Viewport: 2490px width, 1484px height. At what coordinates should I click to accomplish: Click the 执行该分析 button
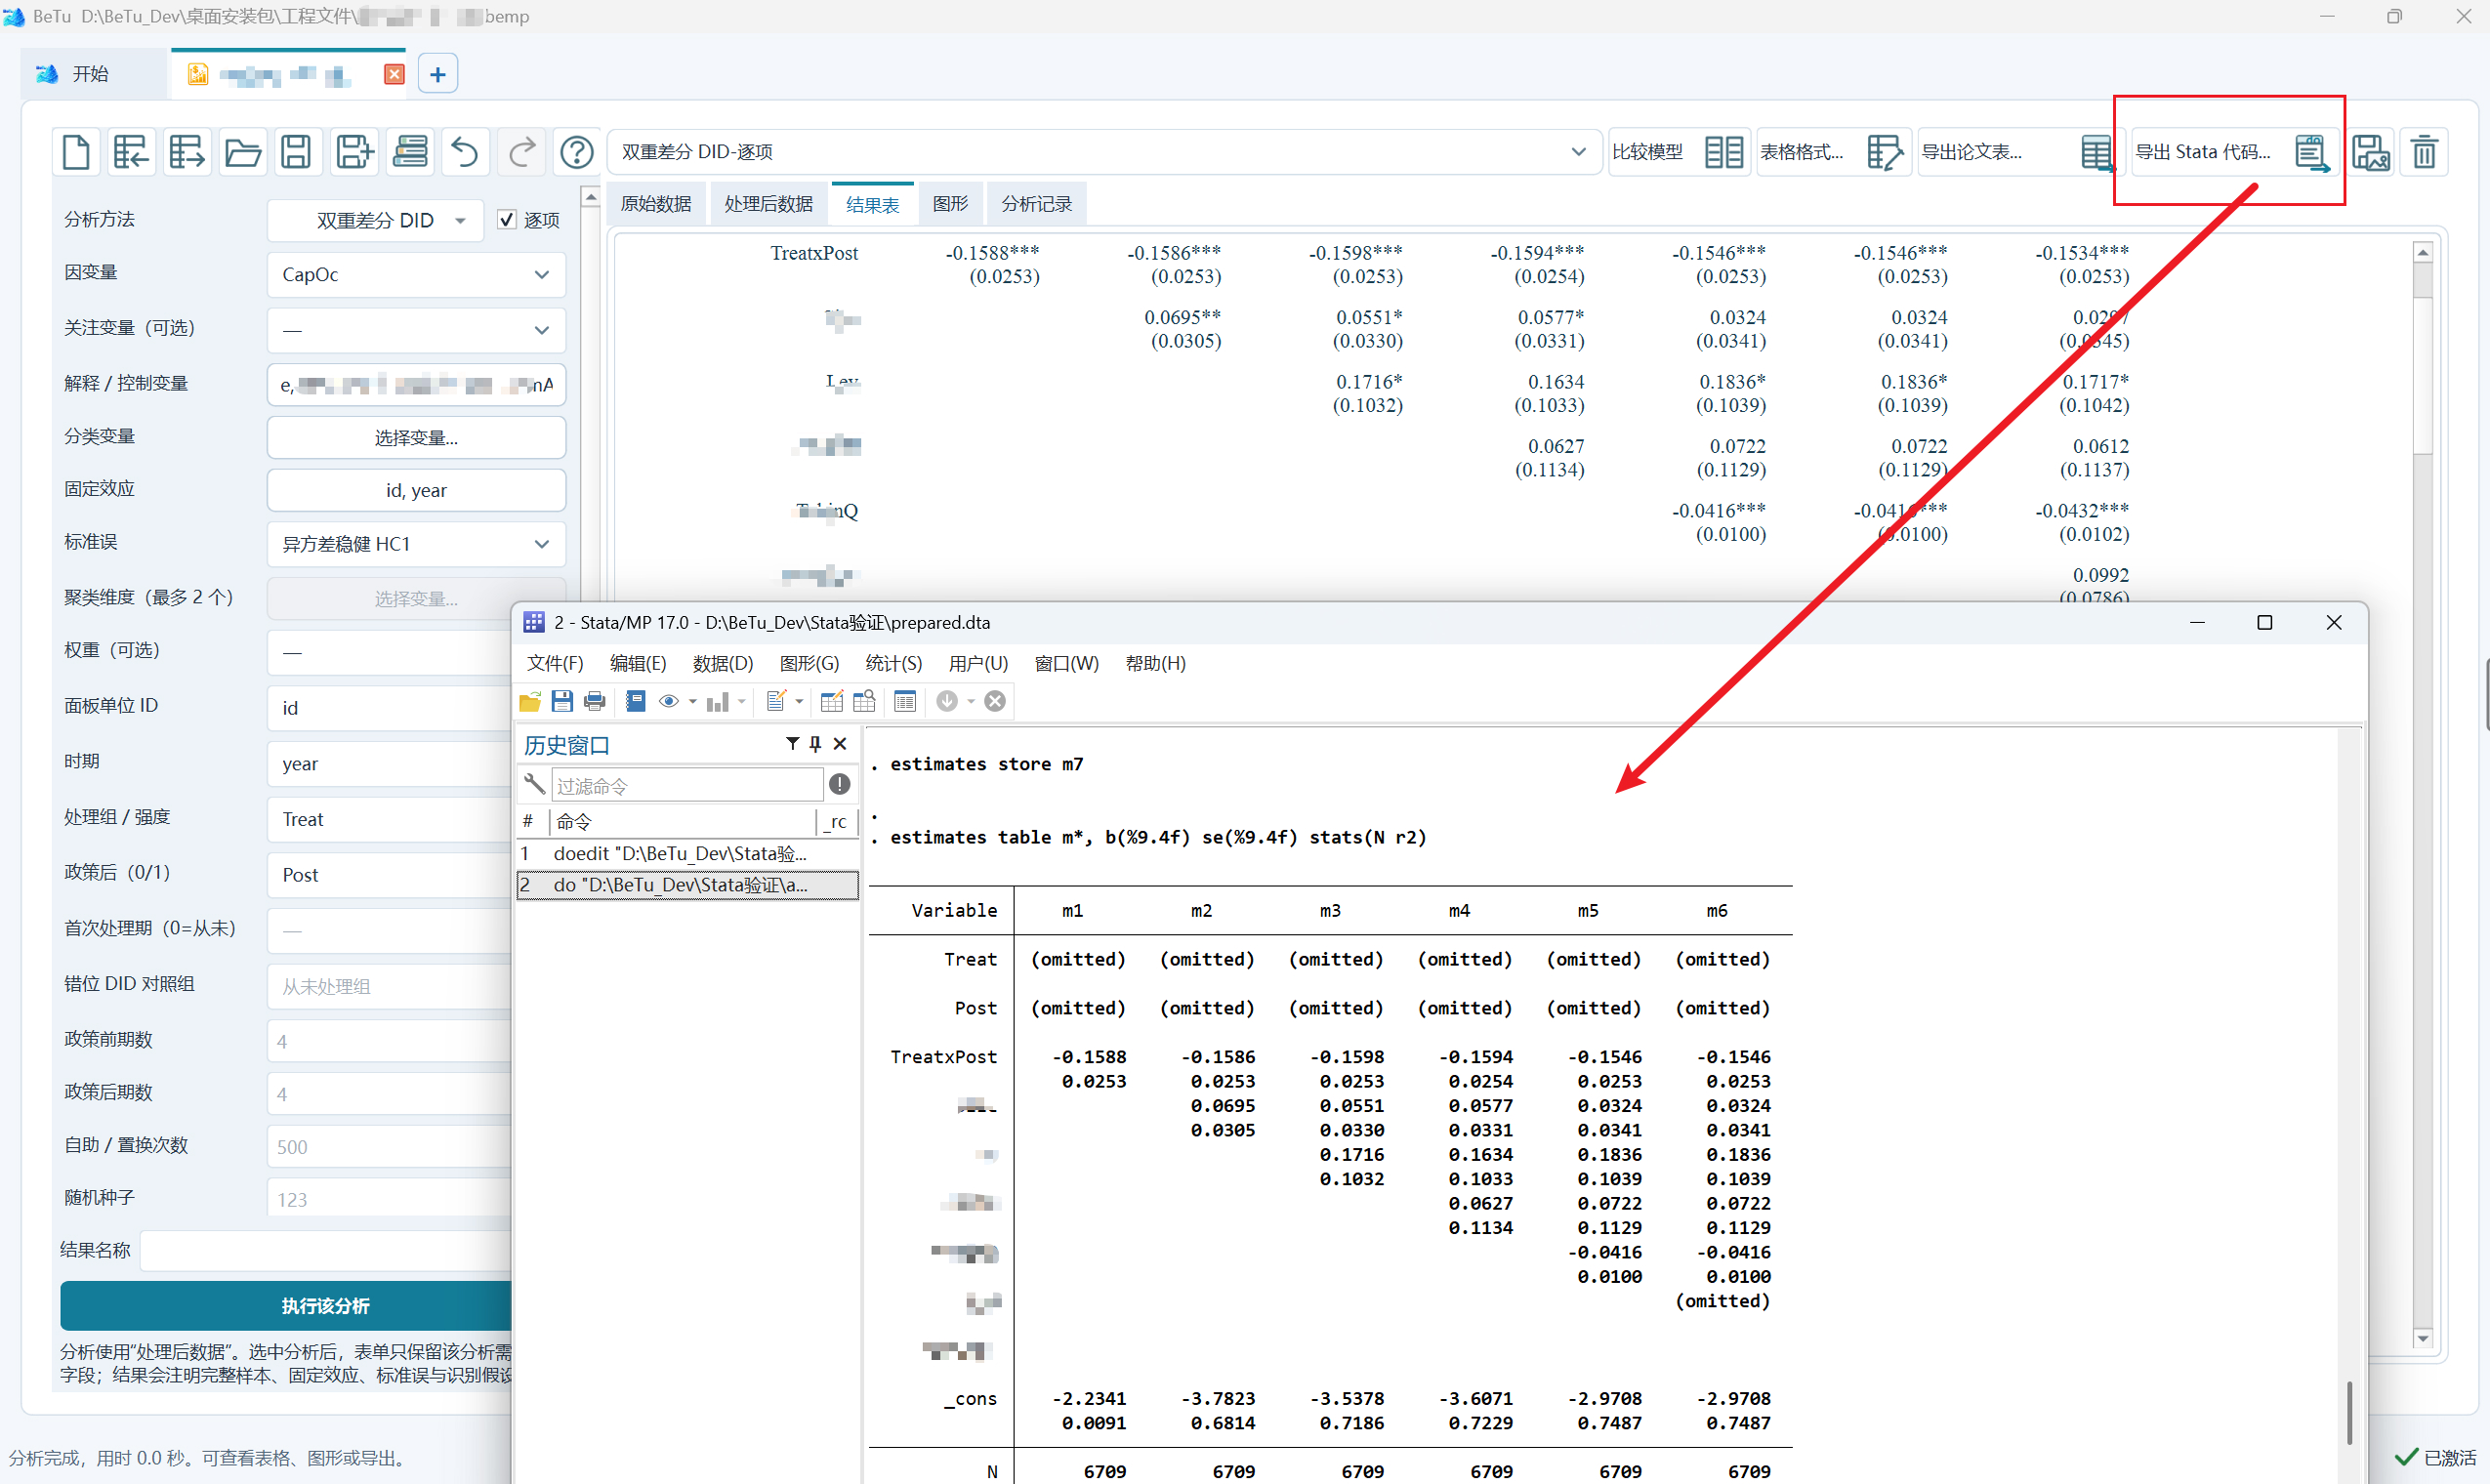click(x=325, y=1306)
